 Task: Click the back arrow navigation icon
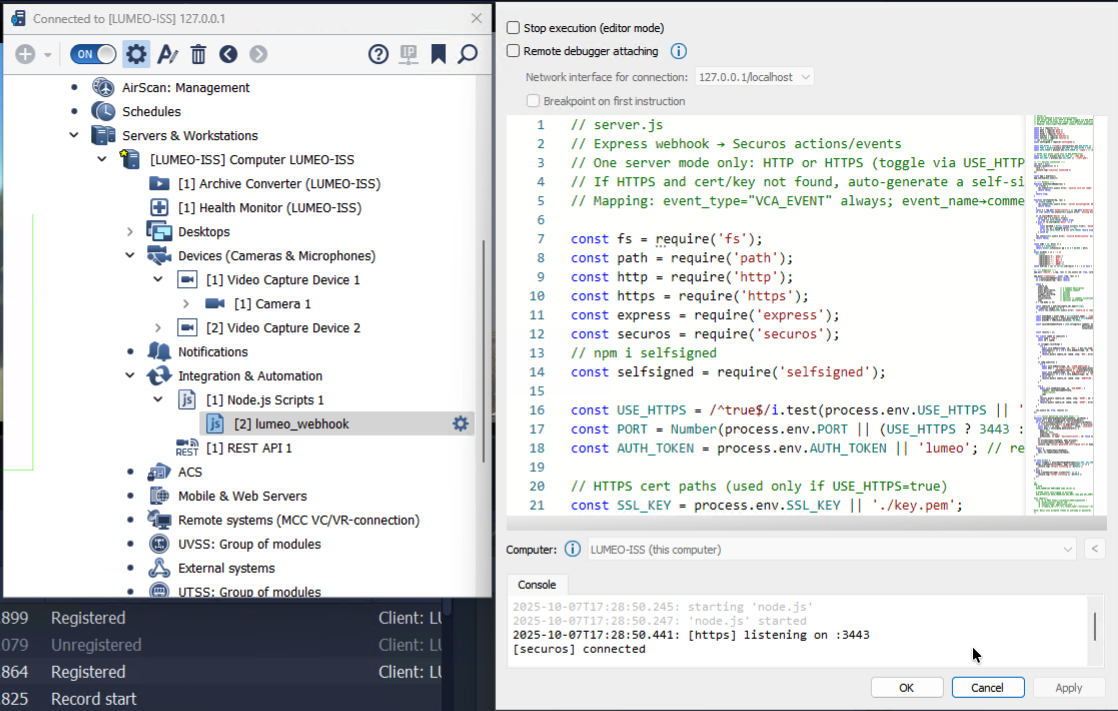click(x=228, y=54)
